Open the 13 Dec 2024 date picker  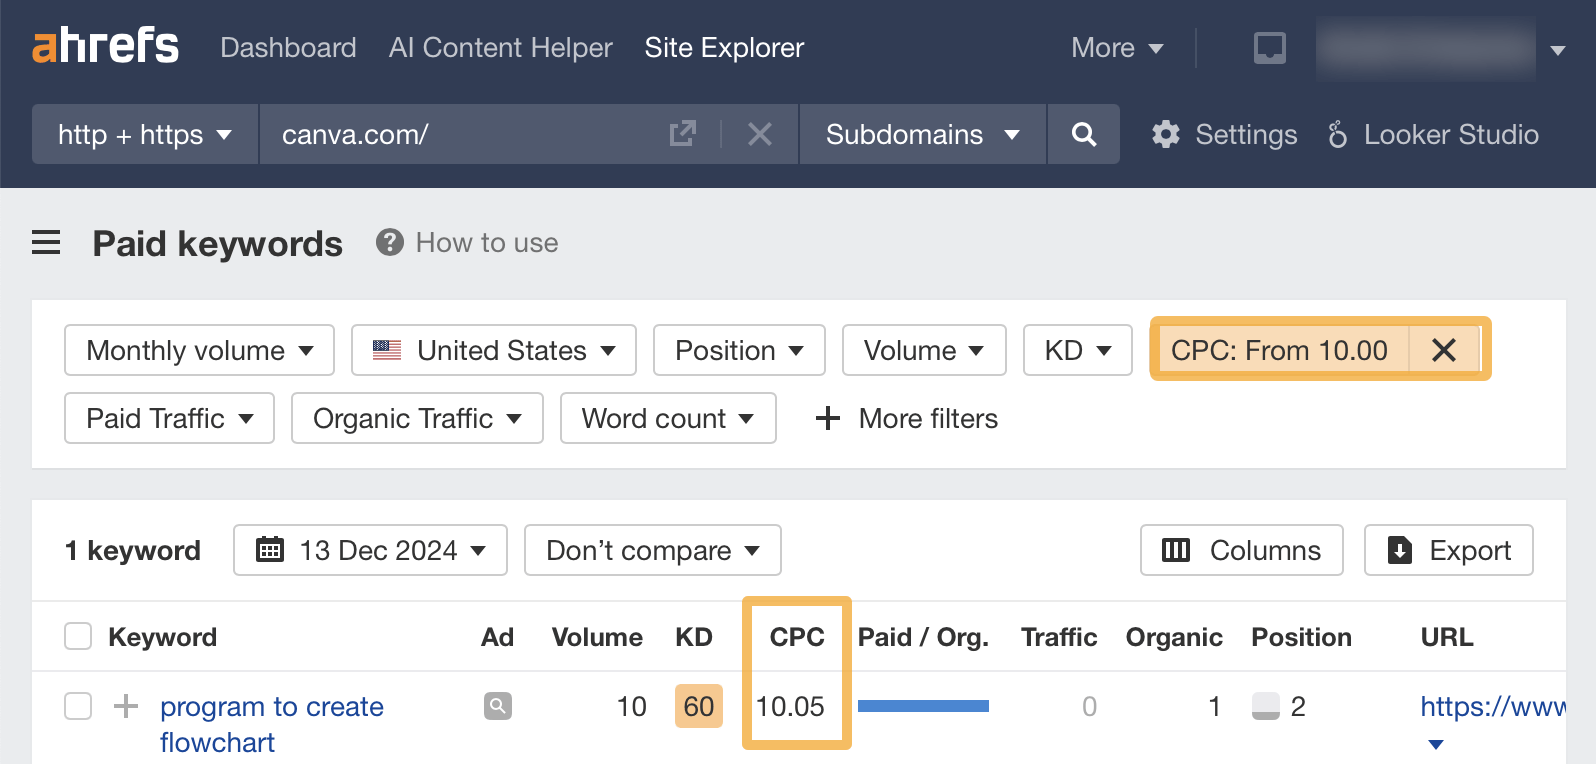tap(370, 550)
